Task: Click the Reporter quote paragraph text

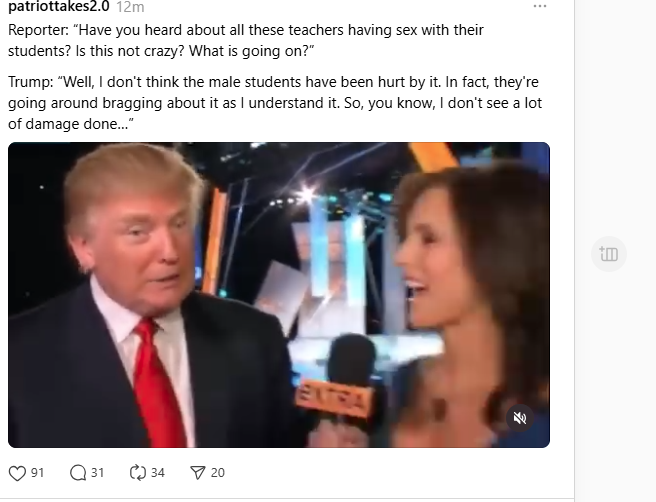Action: (x=246, y=41)
